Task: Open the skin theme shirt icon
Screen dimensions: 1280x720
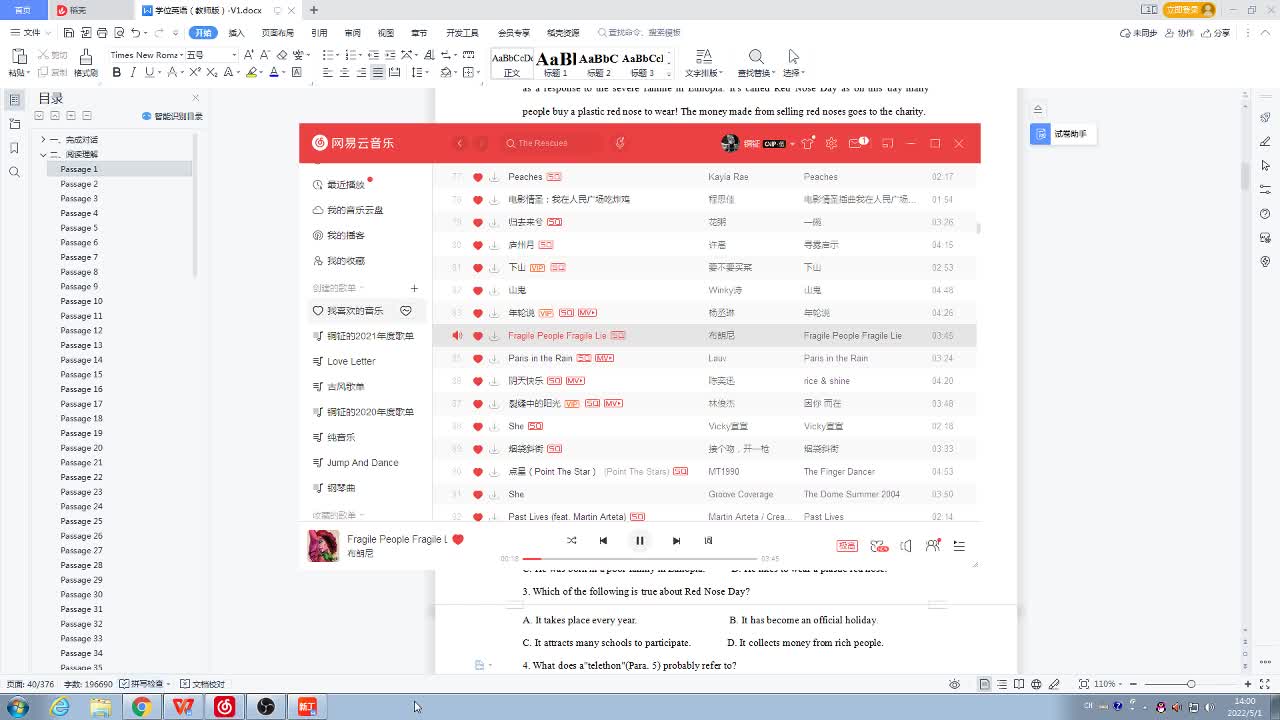Action: (x=808, y=143)
